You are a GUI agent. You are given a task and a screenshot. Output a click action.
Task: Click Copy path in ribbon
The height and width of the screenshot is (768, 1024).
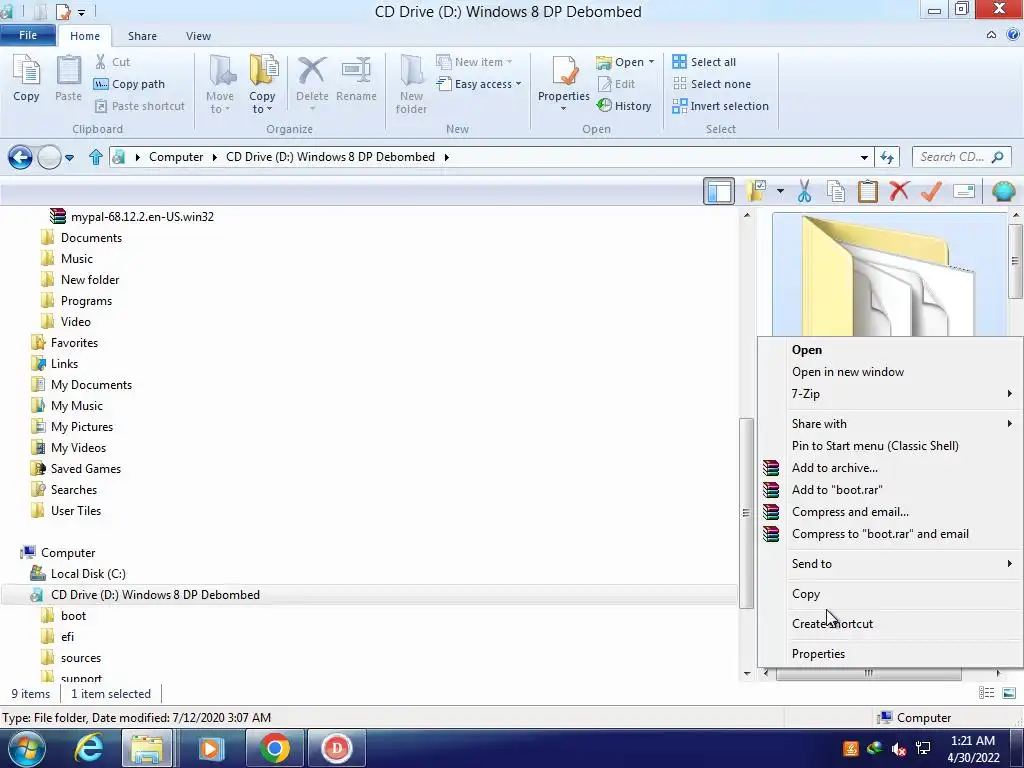click(129, 84)
